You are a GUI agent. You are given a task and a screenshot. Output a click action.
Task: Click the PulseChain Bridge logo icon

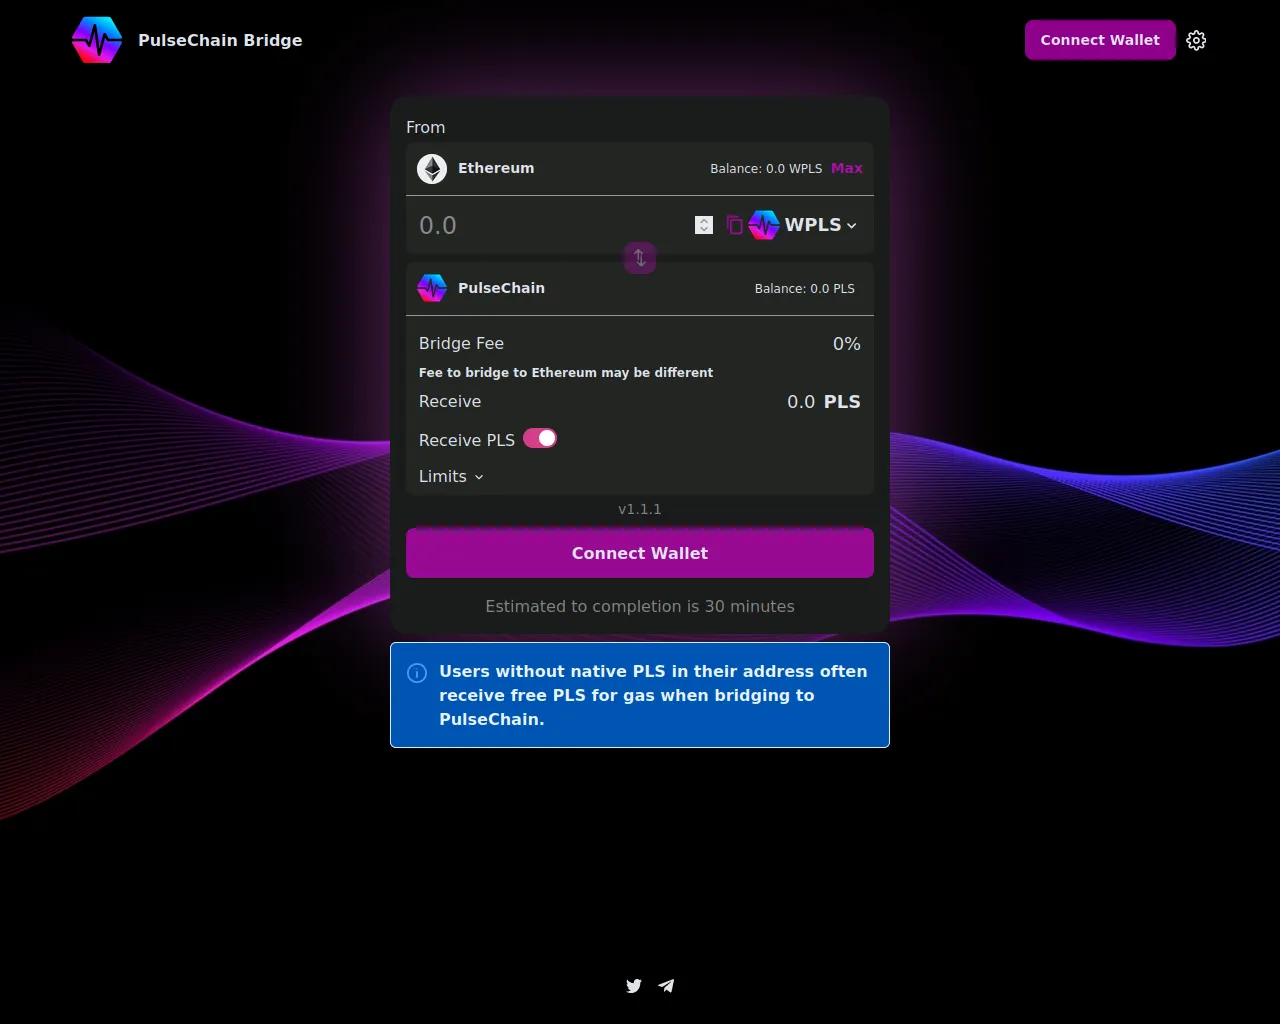[97, 40]
